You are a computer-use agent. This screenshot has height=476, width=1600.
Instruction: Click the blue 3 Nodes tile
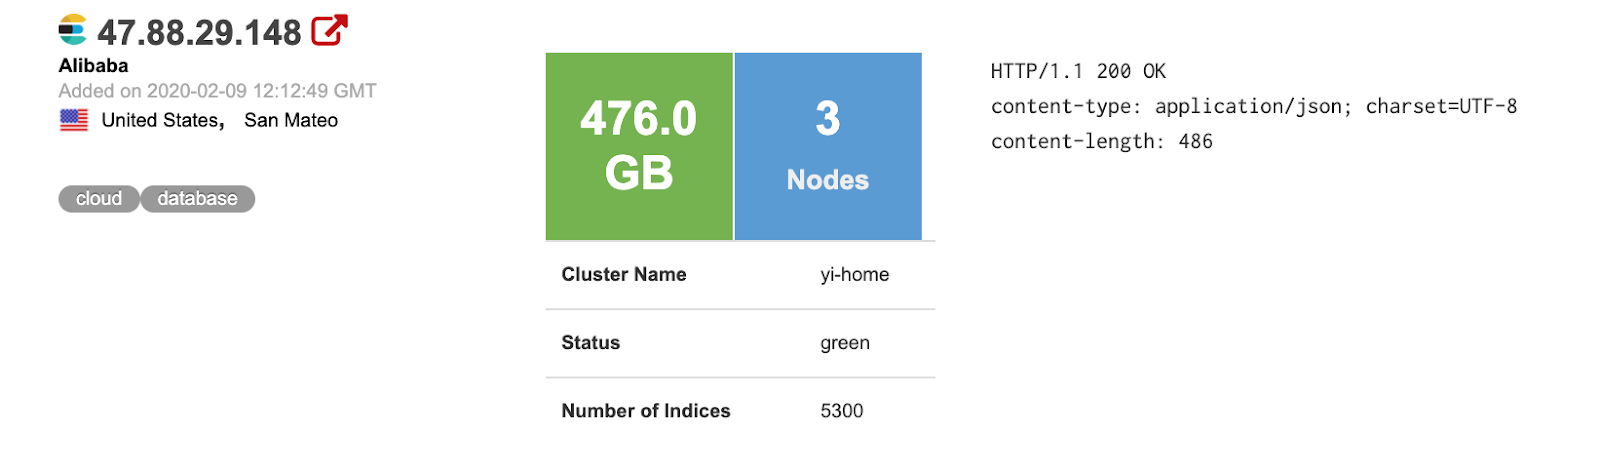click(828, 146)
